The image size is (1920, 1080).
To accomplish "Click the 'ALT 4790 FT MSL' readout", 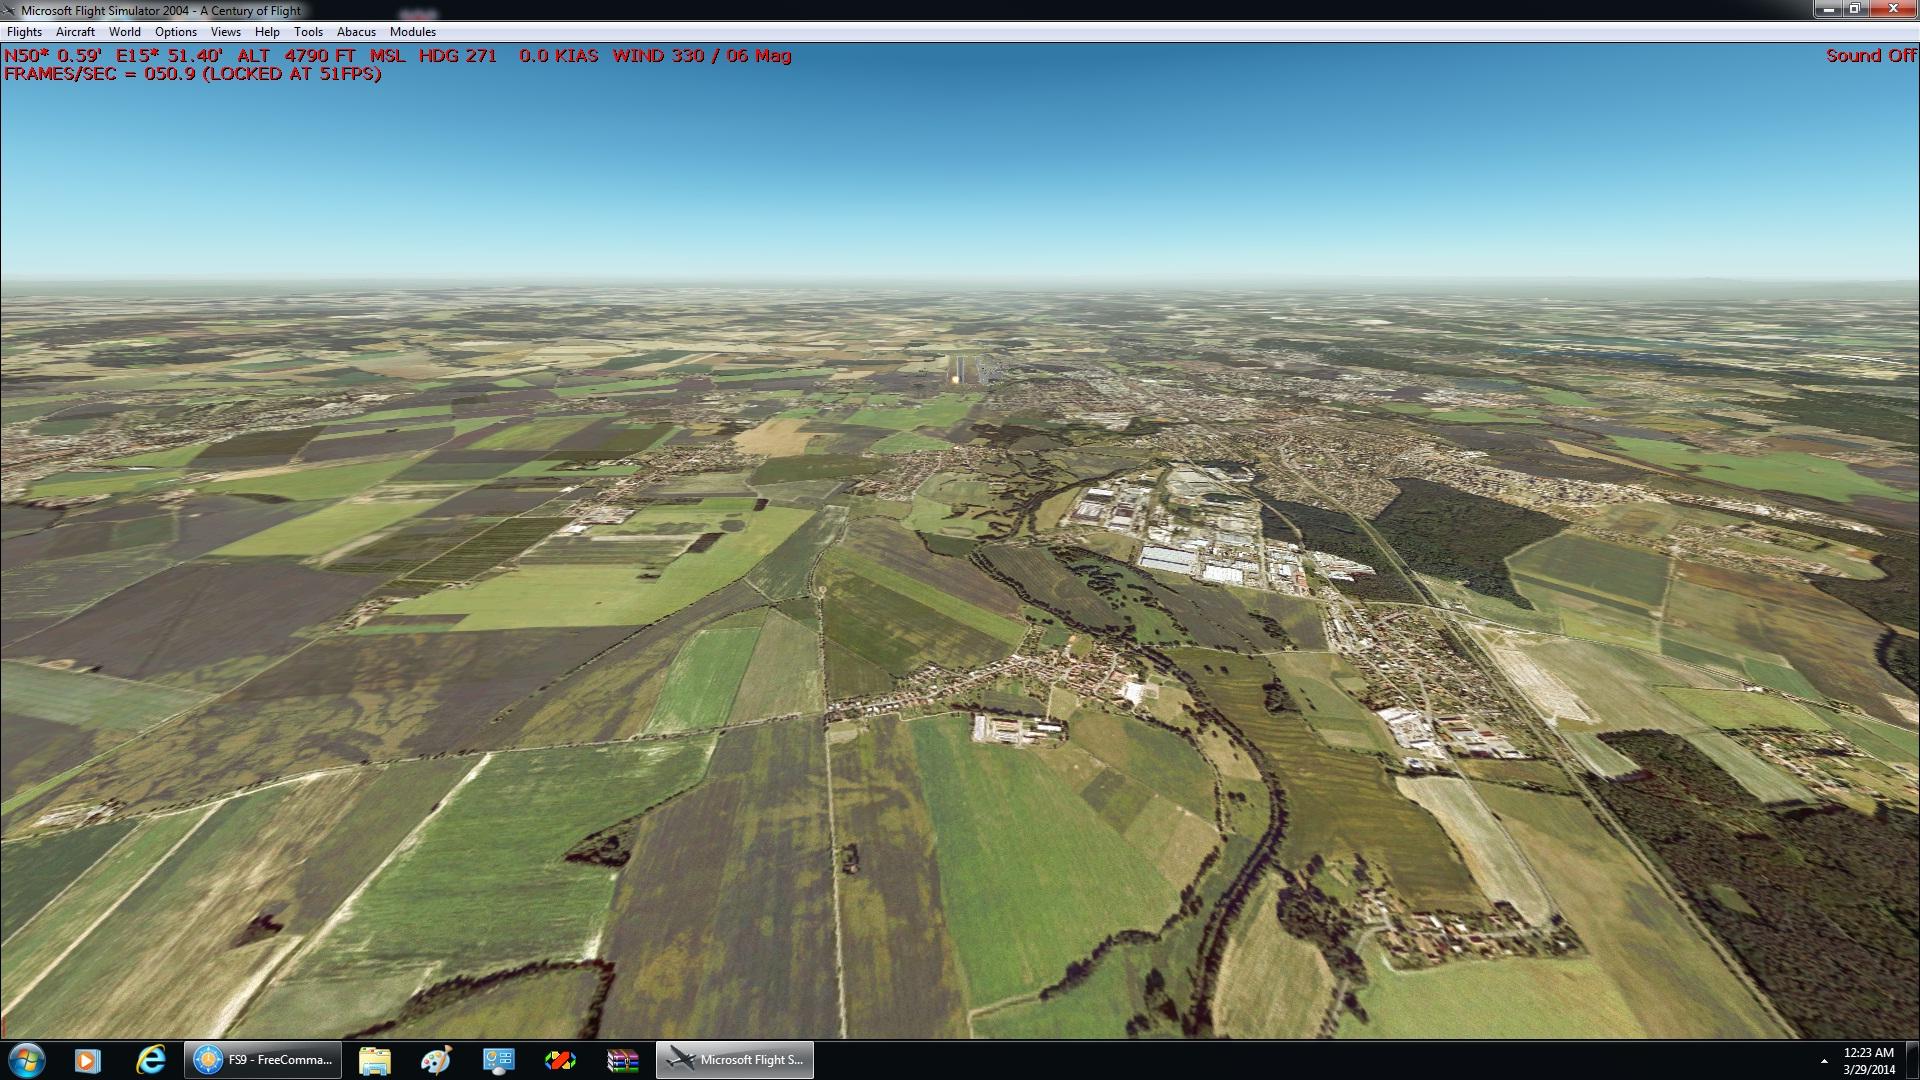I will click(x=321, y=56).
